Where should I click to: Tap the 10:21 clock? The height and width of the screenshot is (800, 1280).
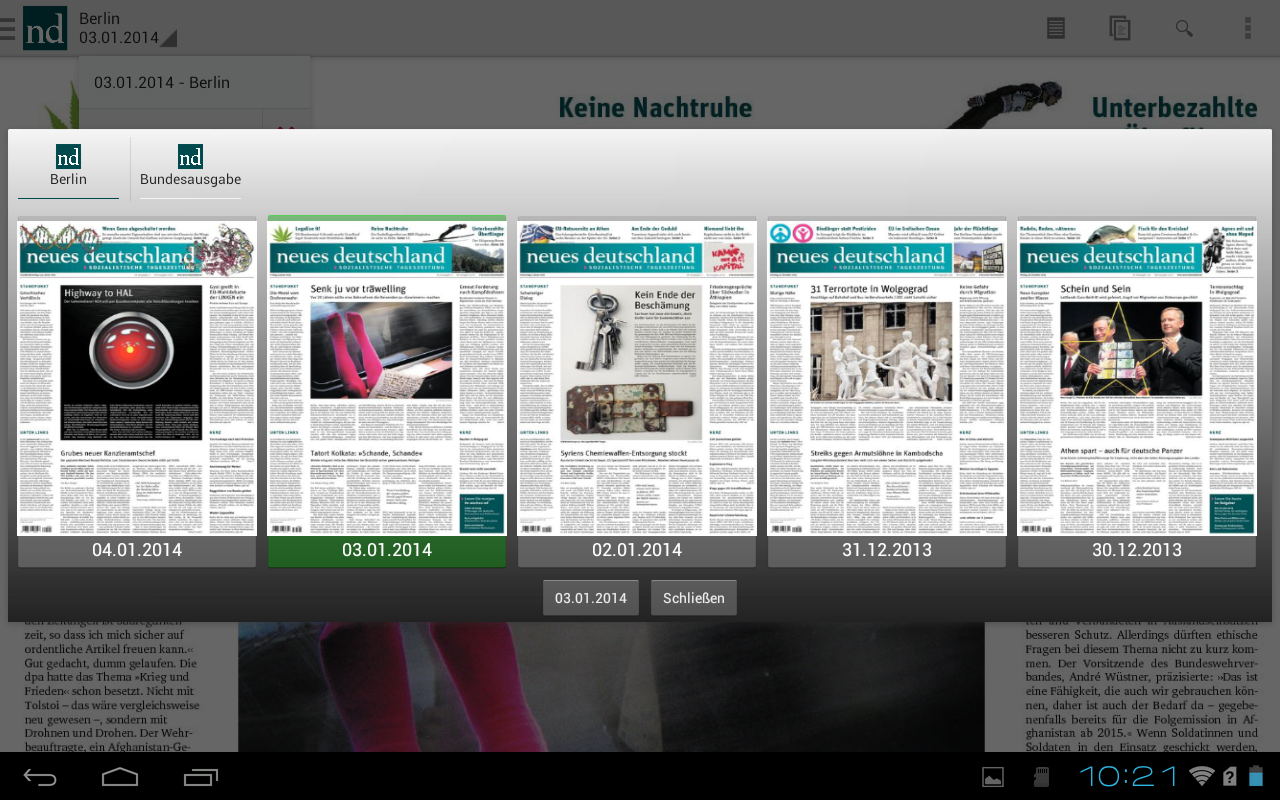pyautogui.click(x=1129, y=776)
